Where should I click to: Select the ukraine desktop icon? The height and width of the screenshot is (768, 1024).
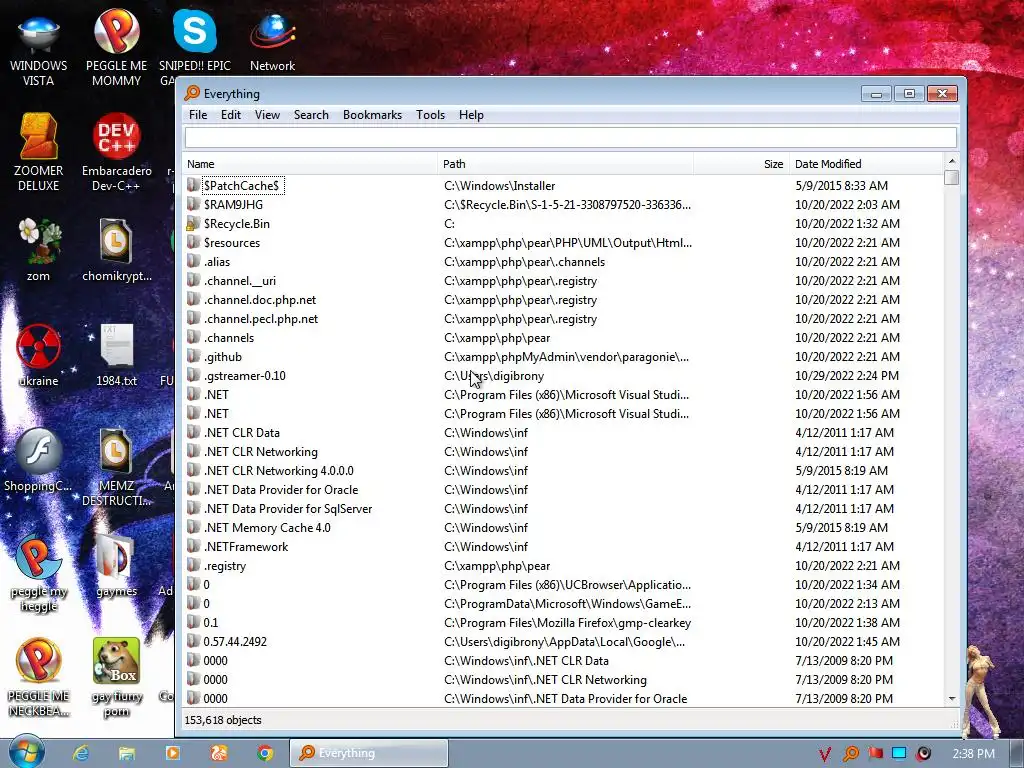[39, 355]
